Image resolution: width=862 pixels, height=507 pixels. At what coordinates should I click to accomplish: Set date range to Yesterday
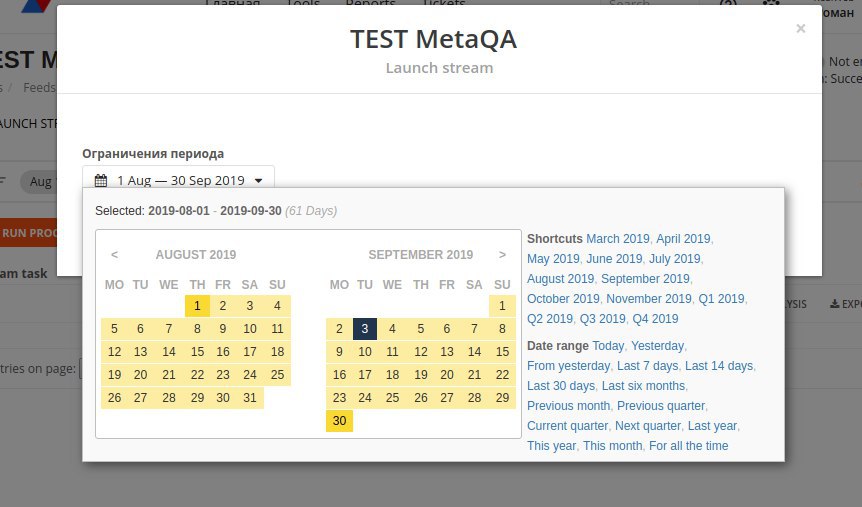657,346
